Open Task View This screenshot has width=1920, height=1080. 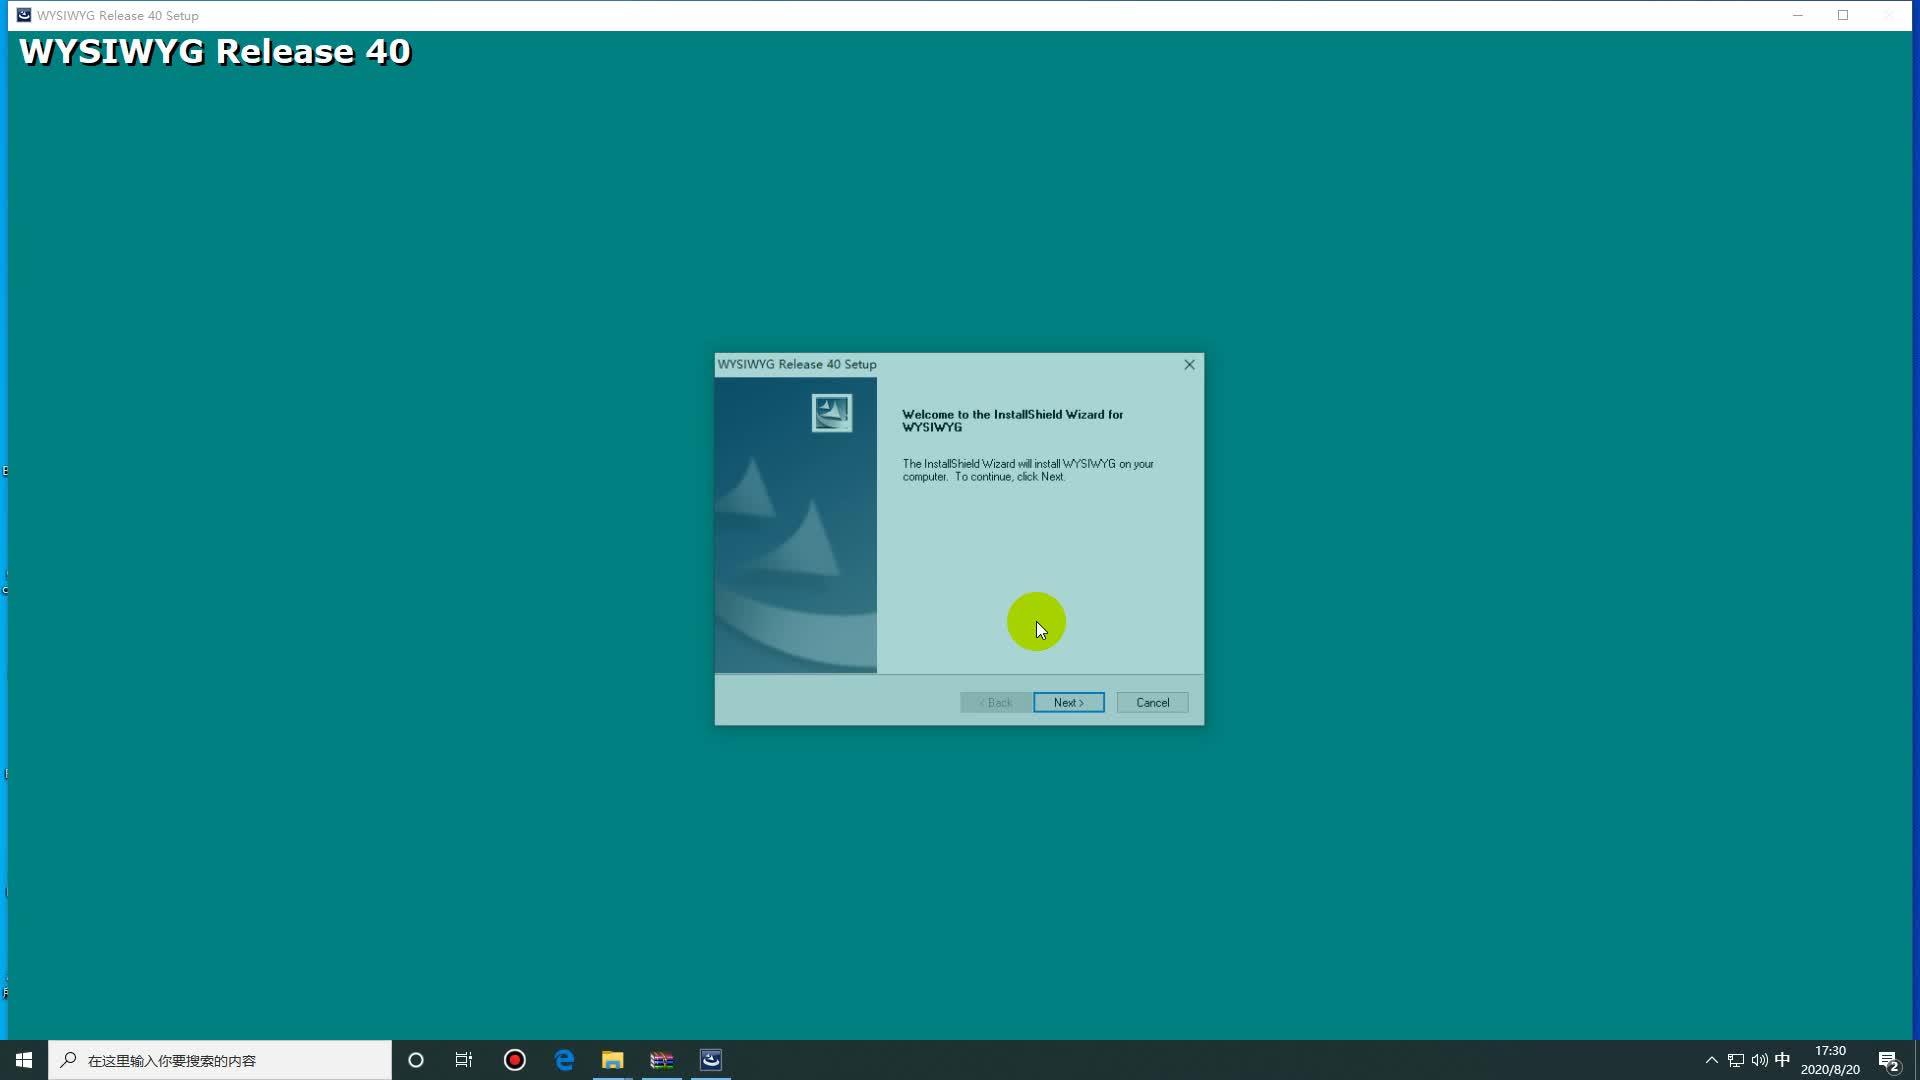(464, 1060)
